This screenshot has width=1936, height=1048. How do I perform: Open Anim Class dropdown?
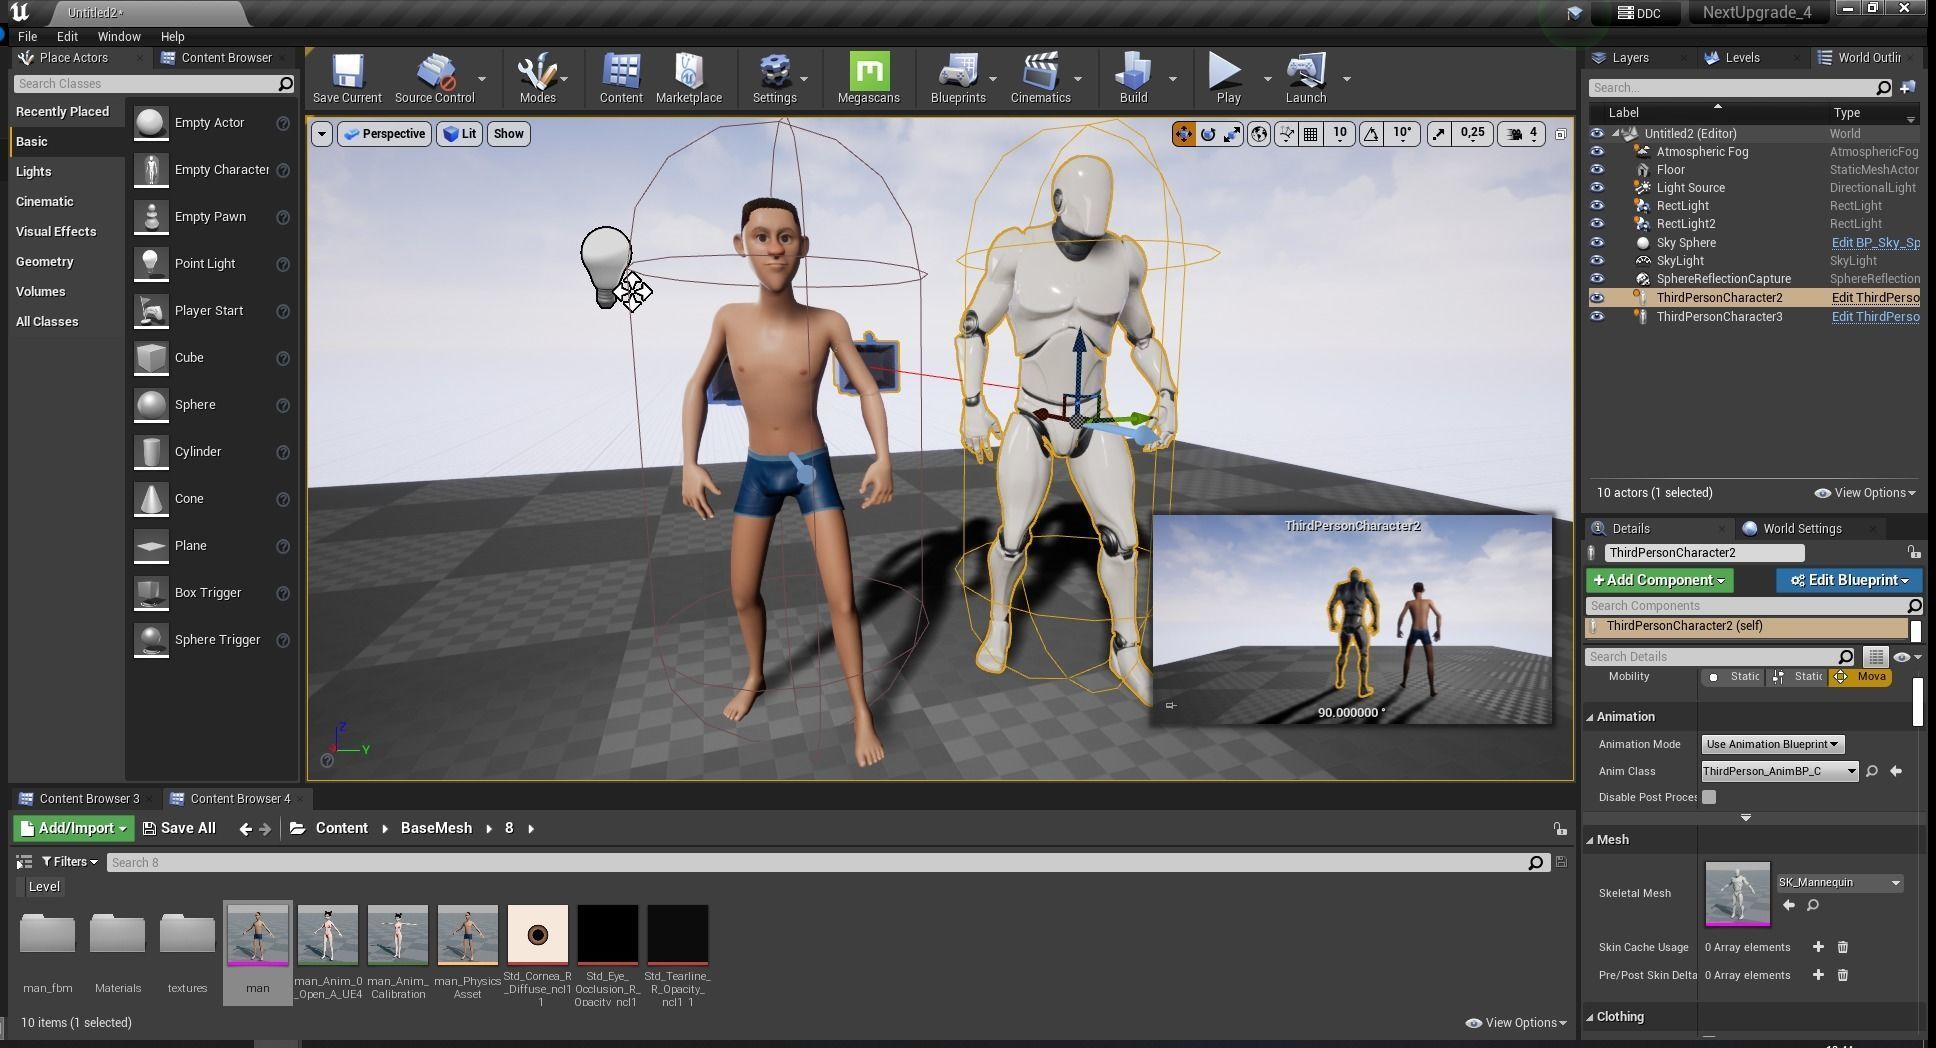(1780, 771)
